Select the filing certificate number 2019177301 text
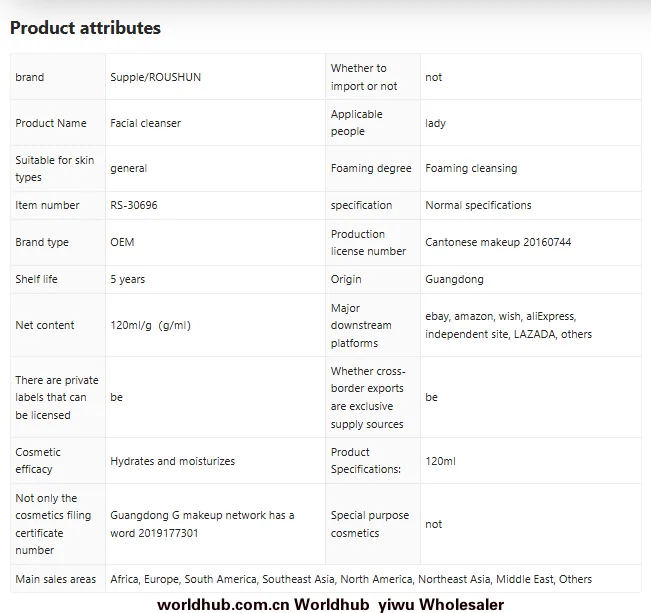Image resolution: width=651 pixels, height=613 pixels. coord(202,524)
